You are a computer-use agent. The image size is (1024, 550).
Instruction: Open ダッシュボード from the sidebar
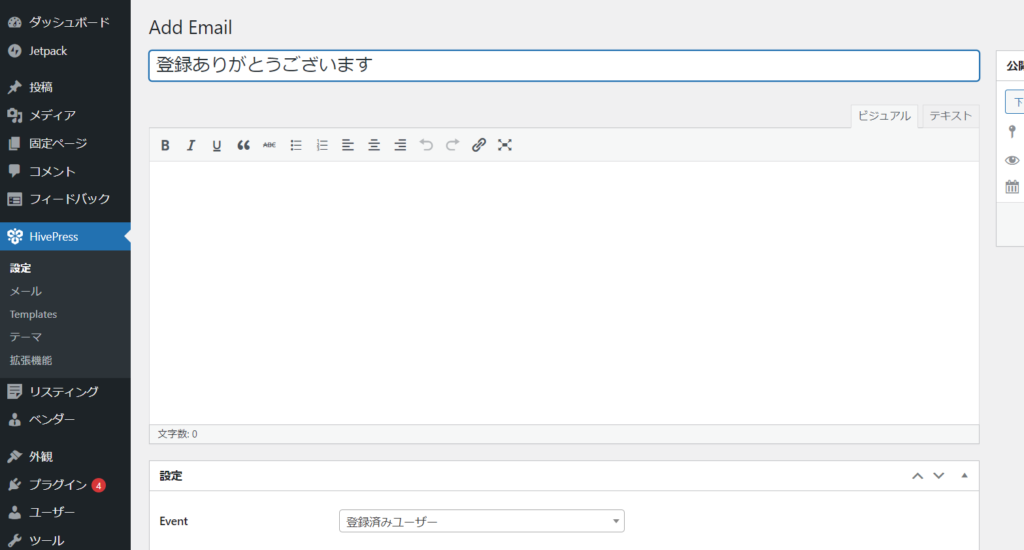point(69,22)
